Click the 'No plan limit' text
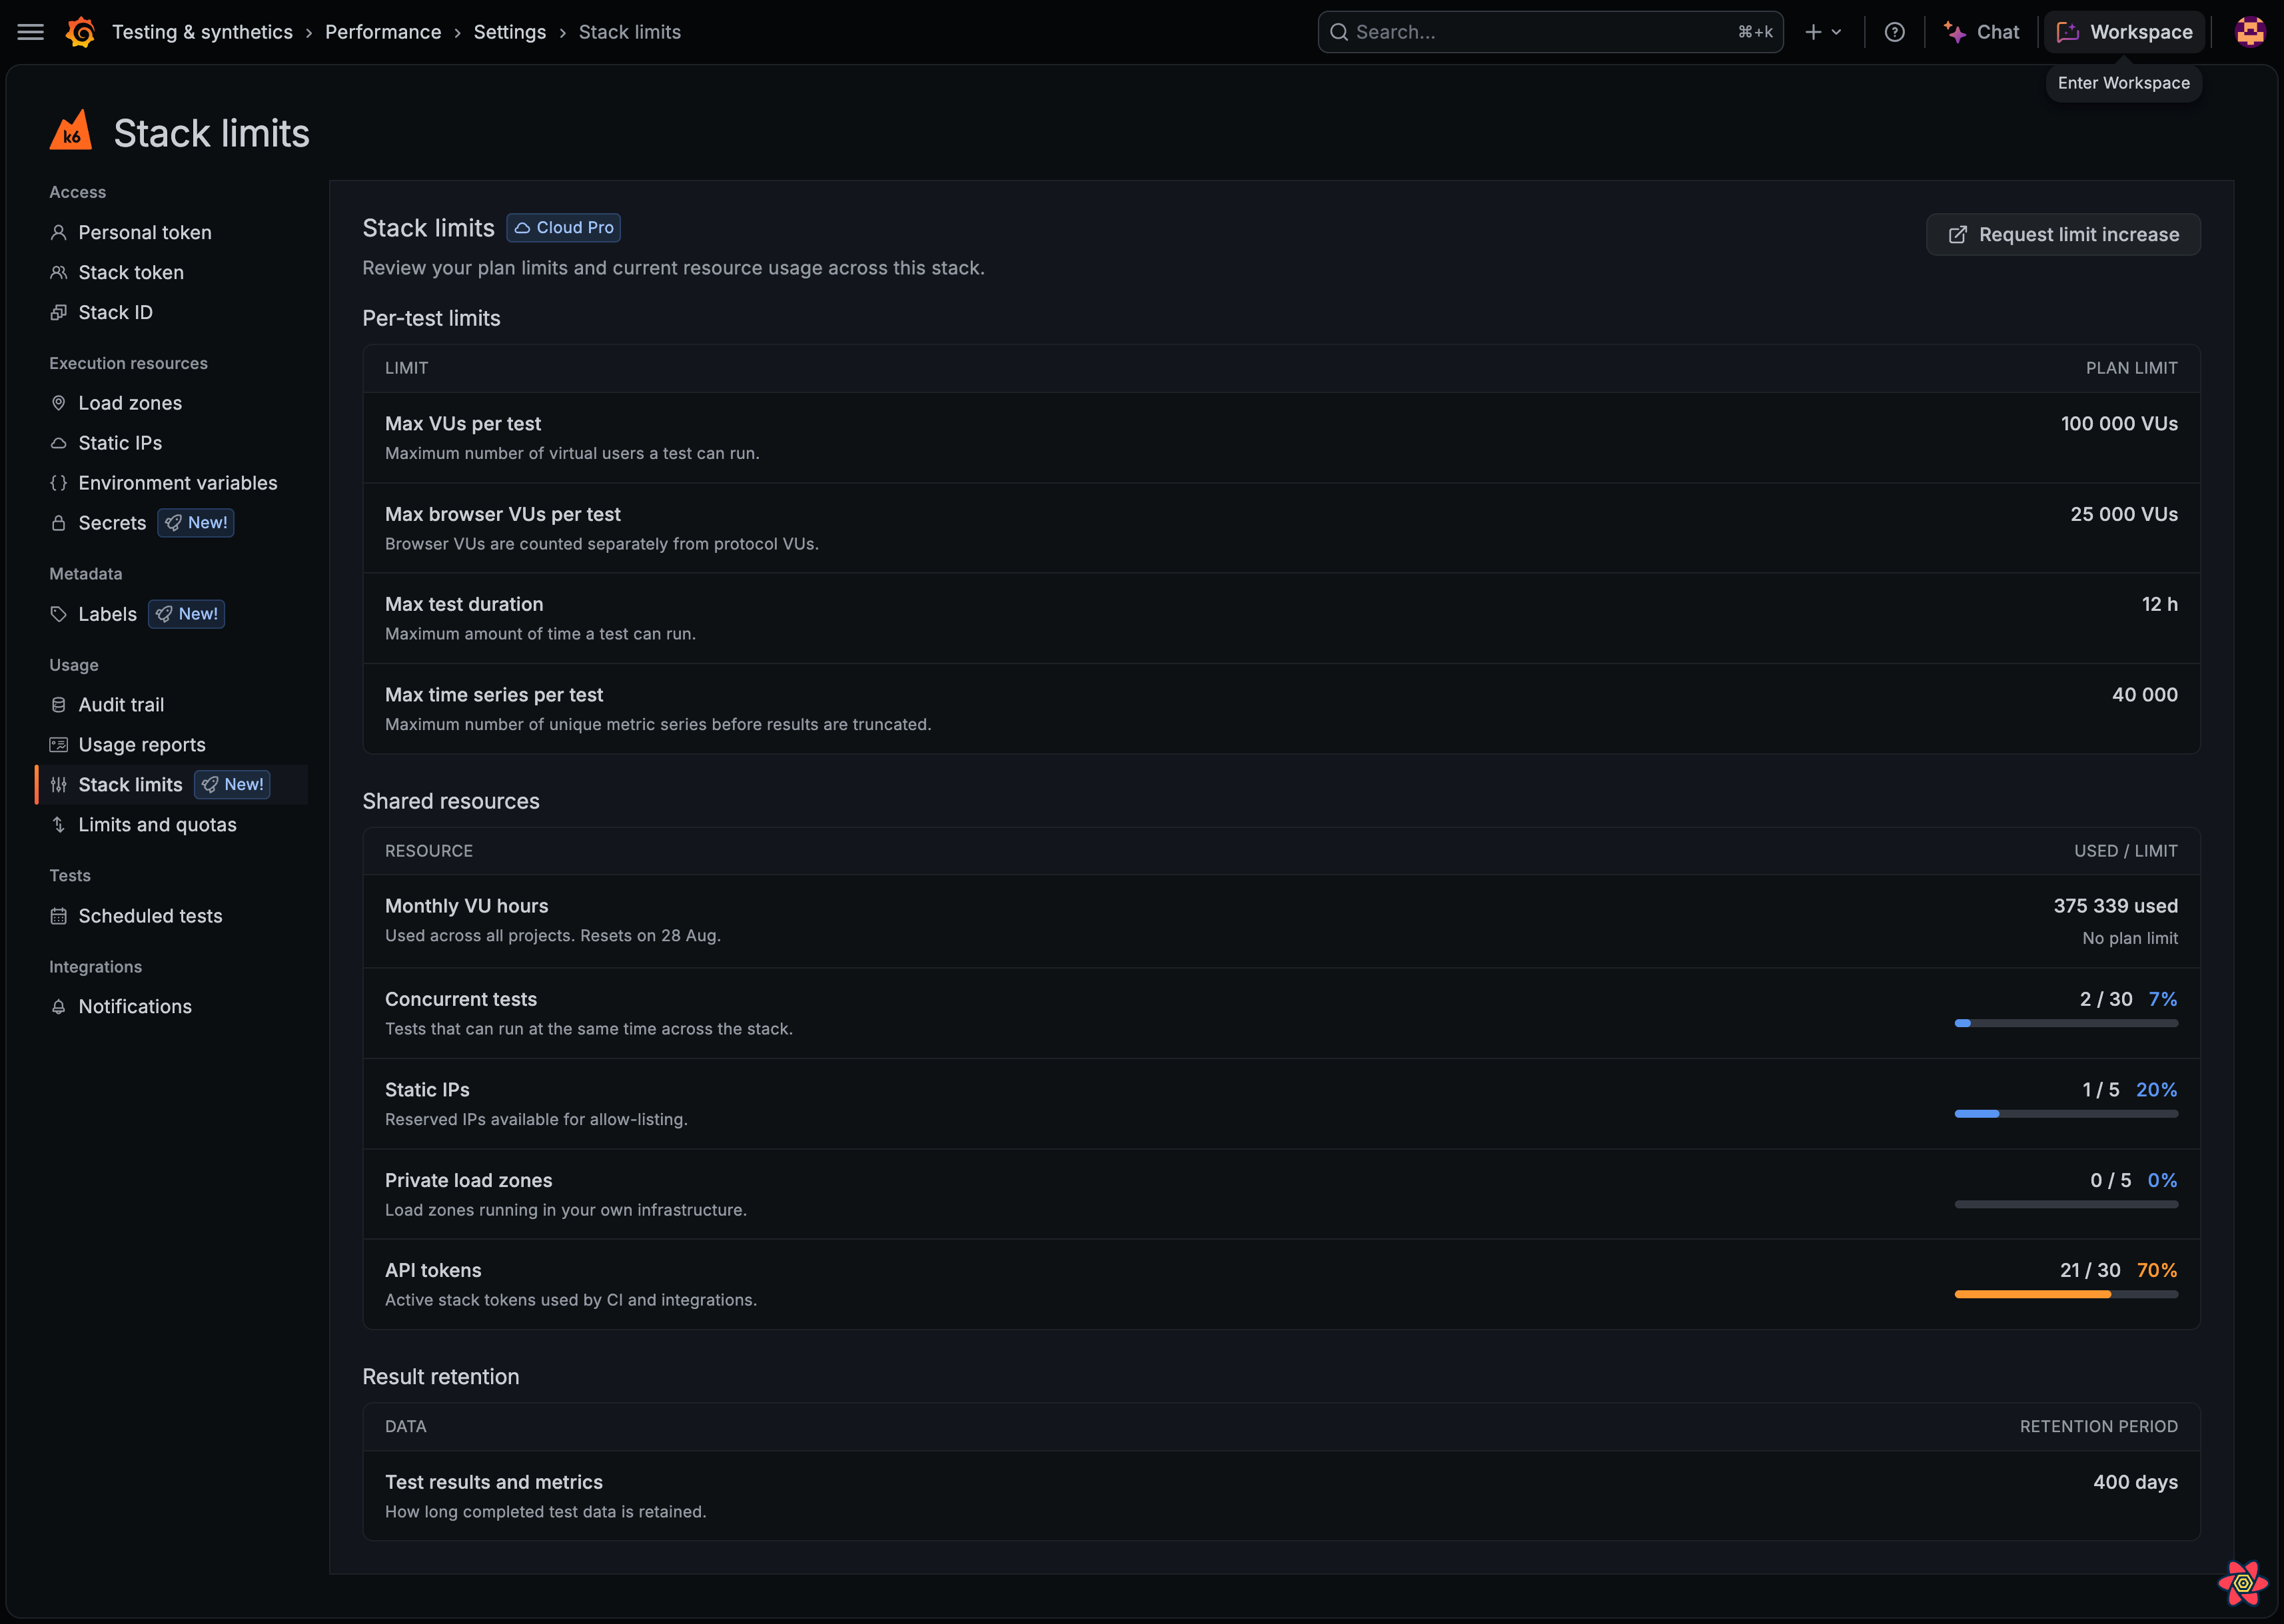The width and height of the screenshot is (2284, 1624). [x=2130, y=938]
